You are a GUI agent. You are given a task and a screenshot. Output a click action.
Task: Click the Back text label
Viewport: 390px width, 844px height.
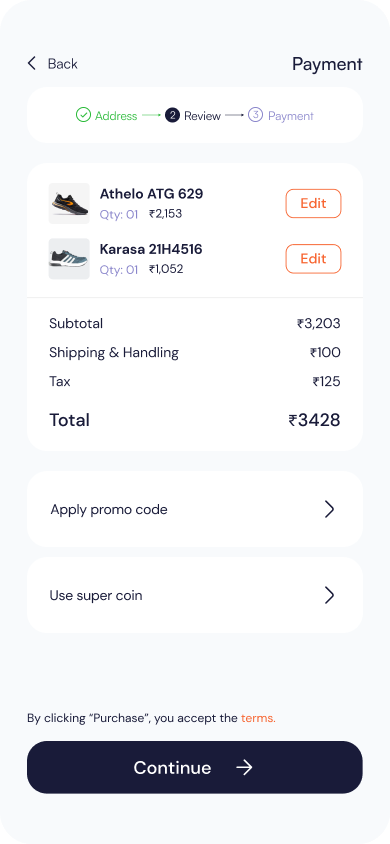[62, 64]
